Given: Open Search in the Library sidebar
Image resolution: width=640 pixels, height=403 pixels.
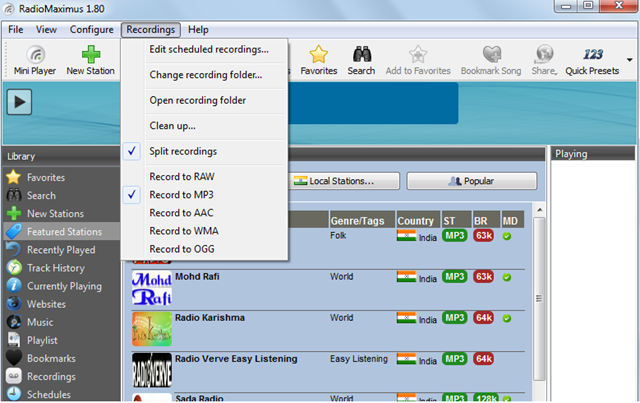Looking at the screenshot, I should tap(62, 196).
